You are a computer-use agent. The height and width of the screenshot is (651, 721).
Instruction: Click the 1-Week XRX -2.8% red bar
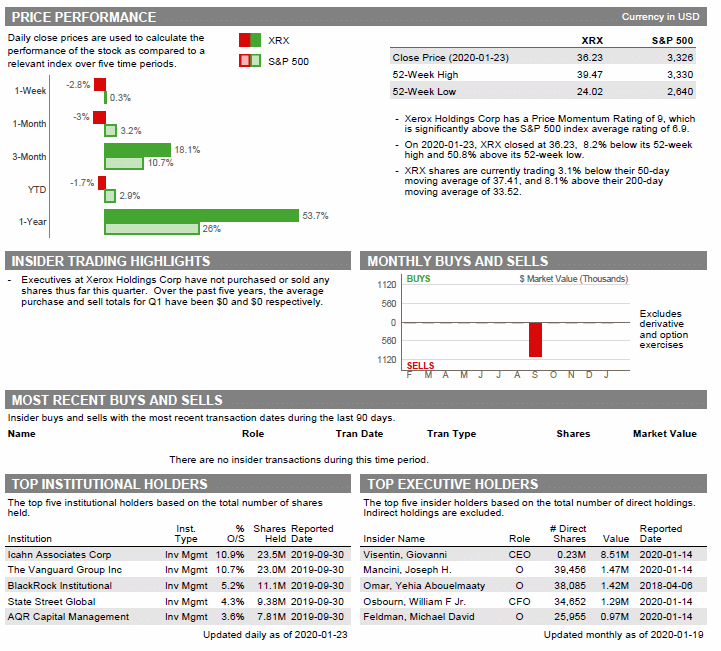pos(100,85)
